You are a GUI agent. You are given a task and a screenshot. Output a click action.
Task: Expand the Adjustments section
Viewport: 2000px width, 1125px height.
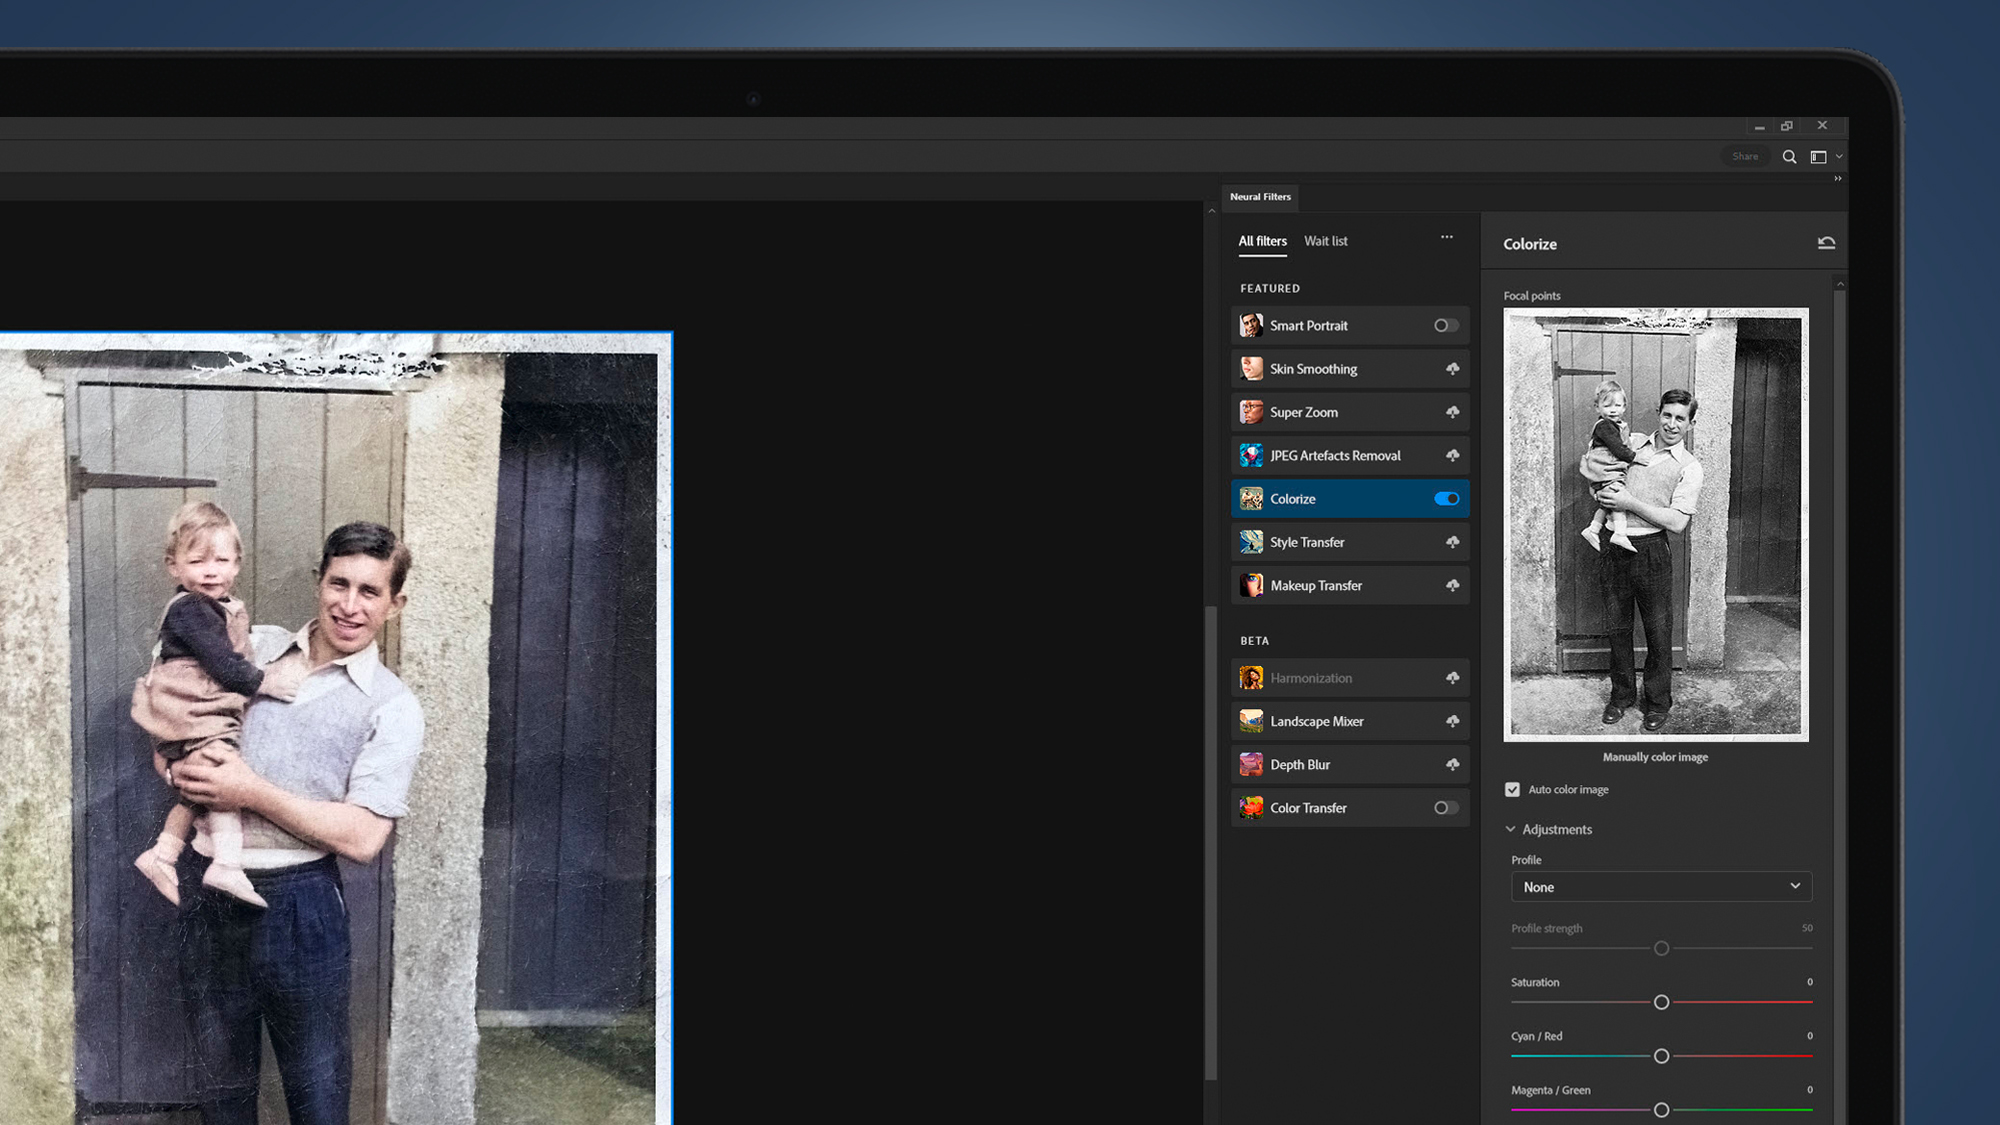pos(1511,828)
